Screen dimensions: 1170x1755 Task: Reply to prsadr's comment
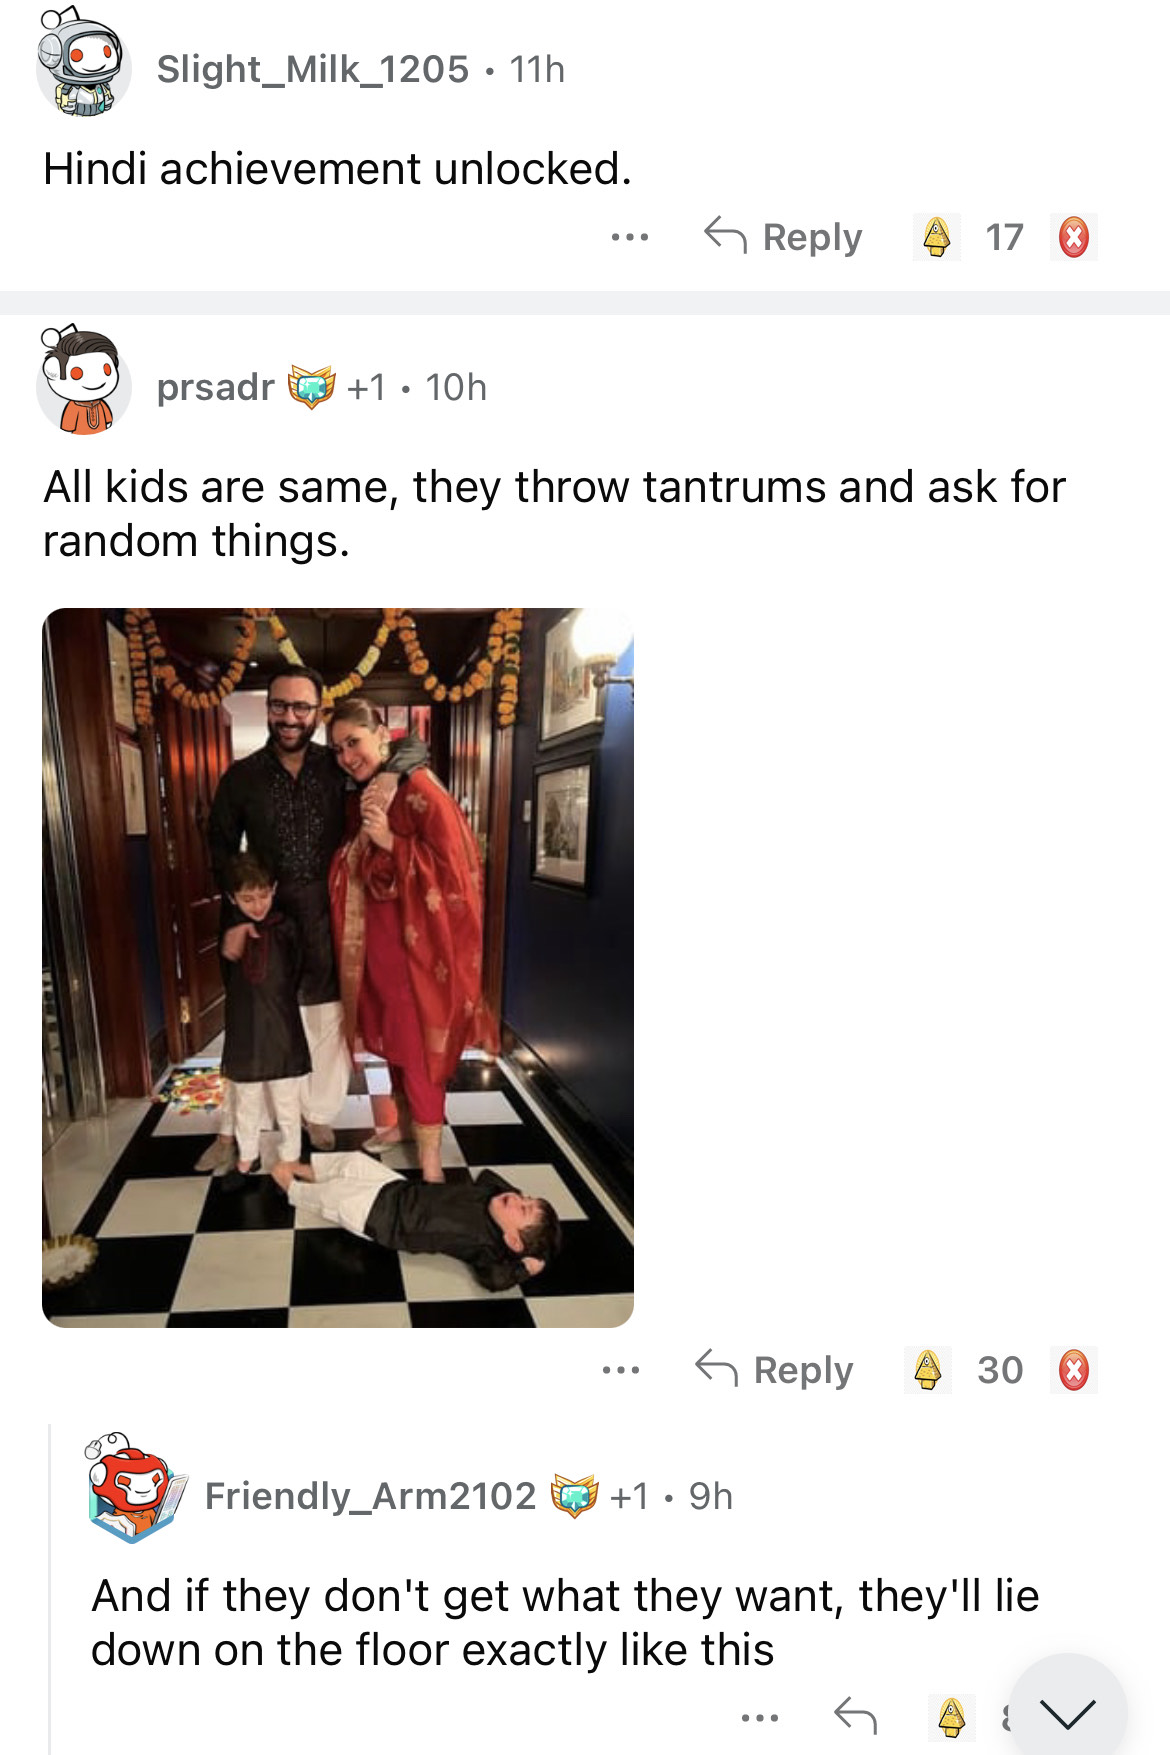coord(775,1370)
